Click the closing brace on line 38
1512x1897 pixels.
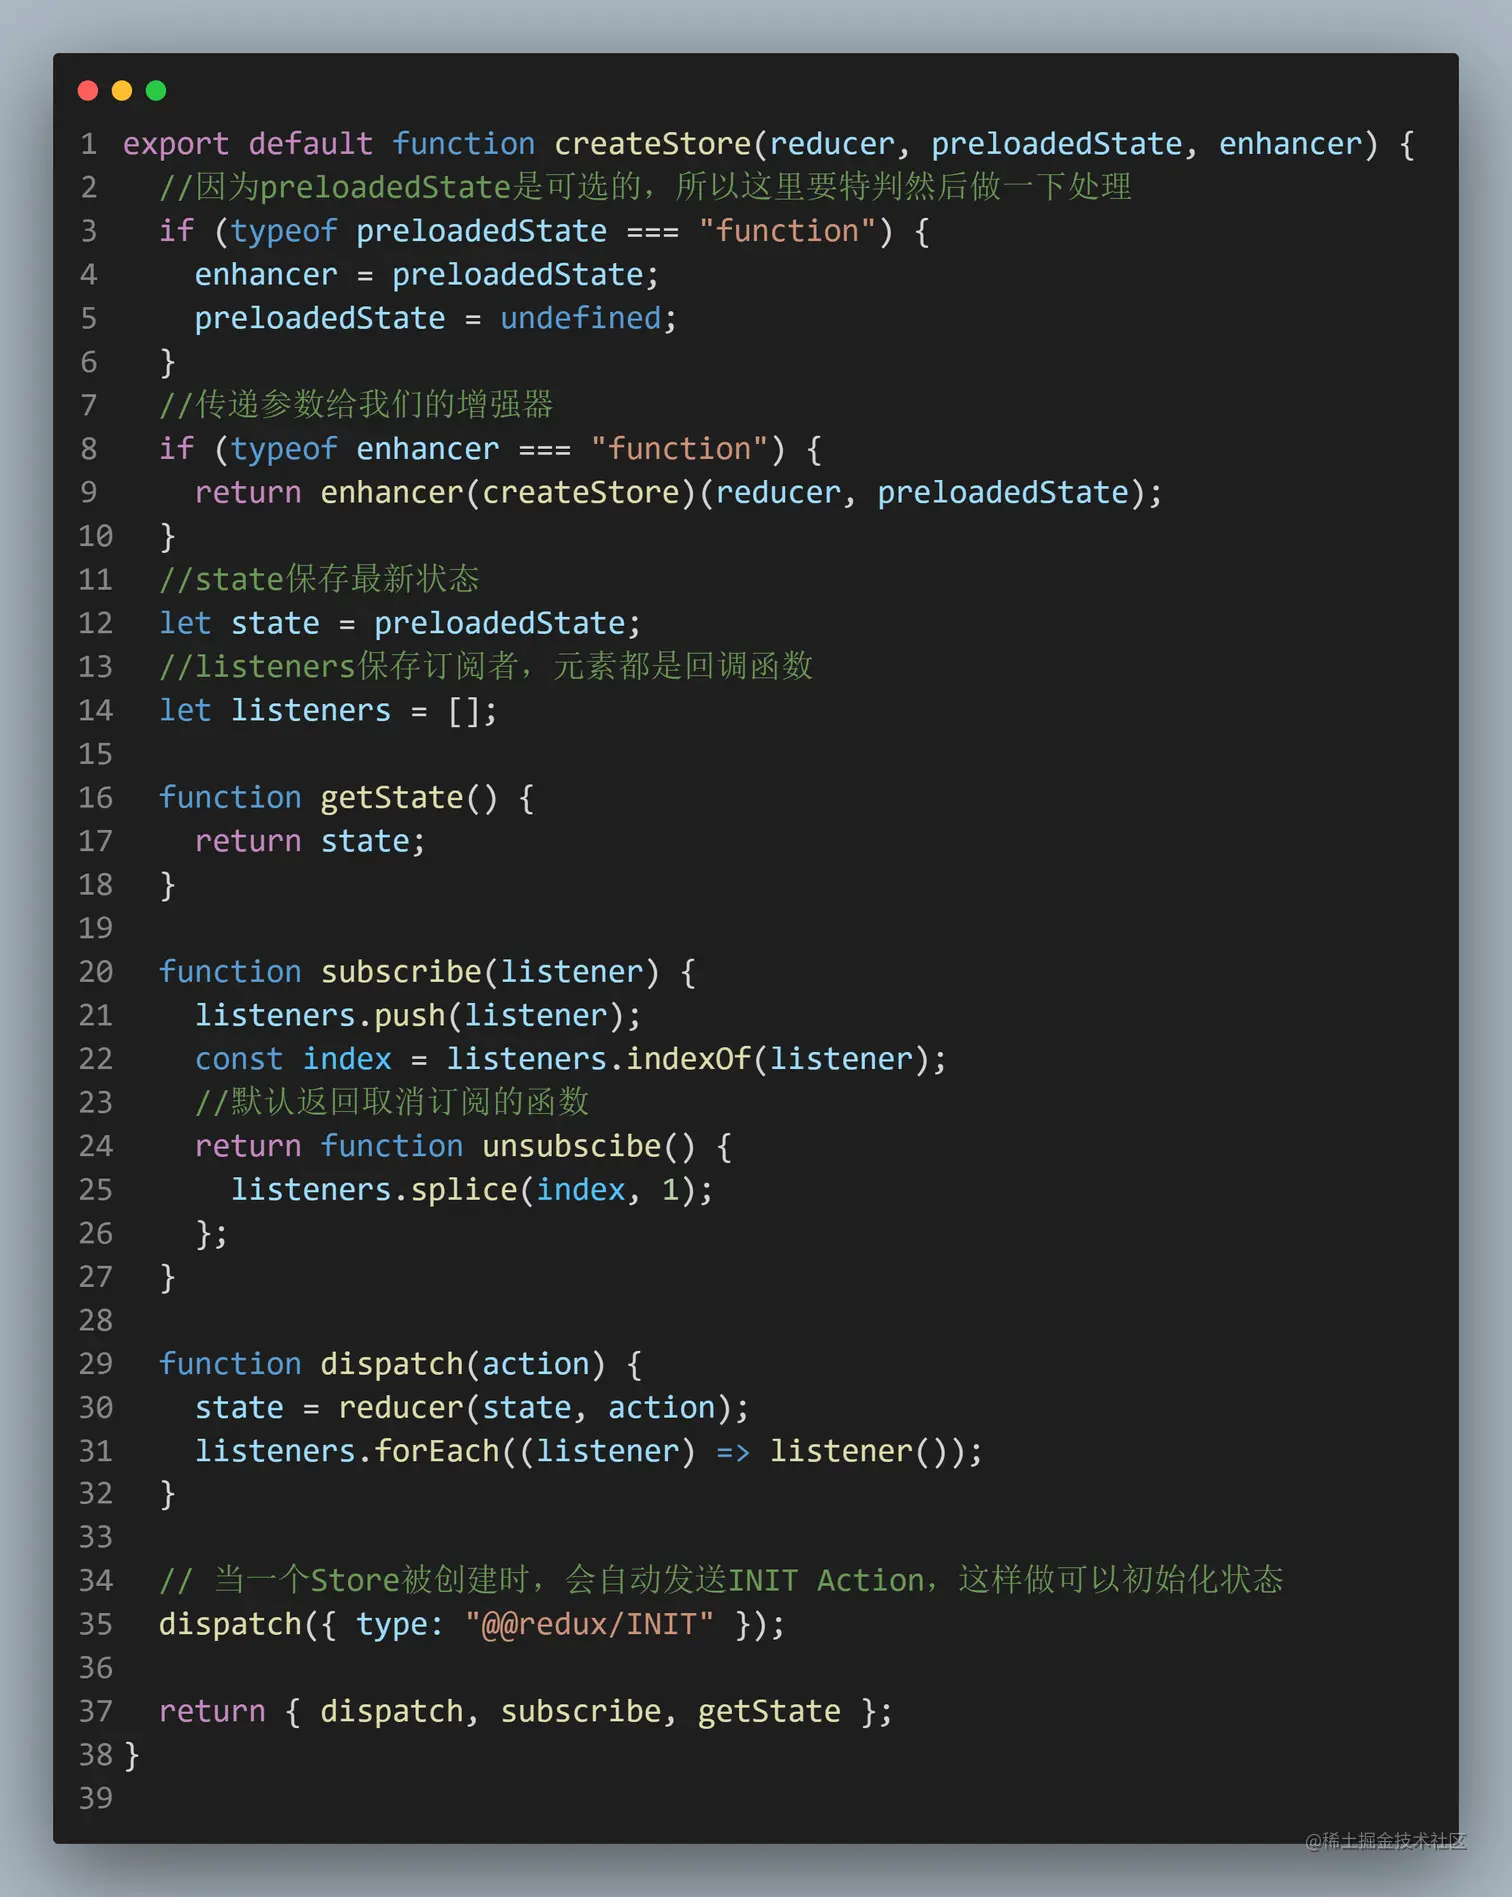(x=132, y=1755)
